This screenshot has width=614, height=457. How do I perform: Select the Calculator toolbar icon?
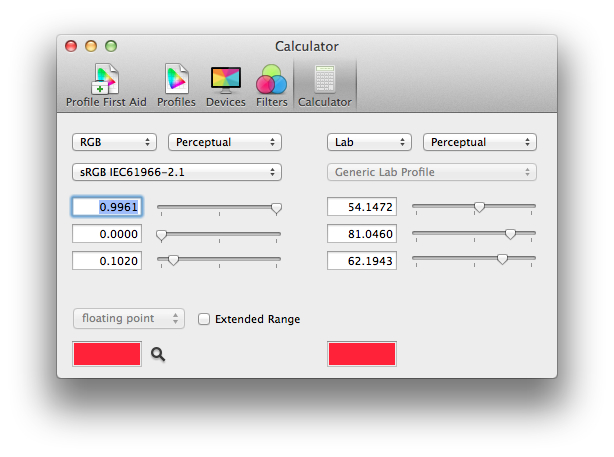(325, 85)
